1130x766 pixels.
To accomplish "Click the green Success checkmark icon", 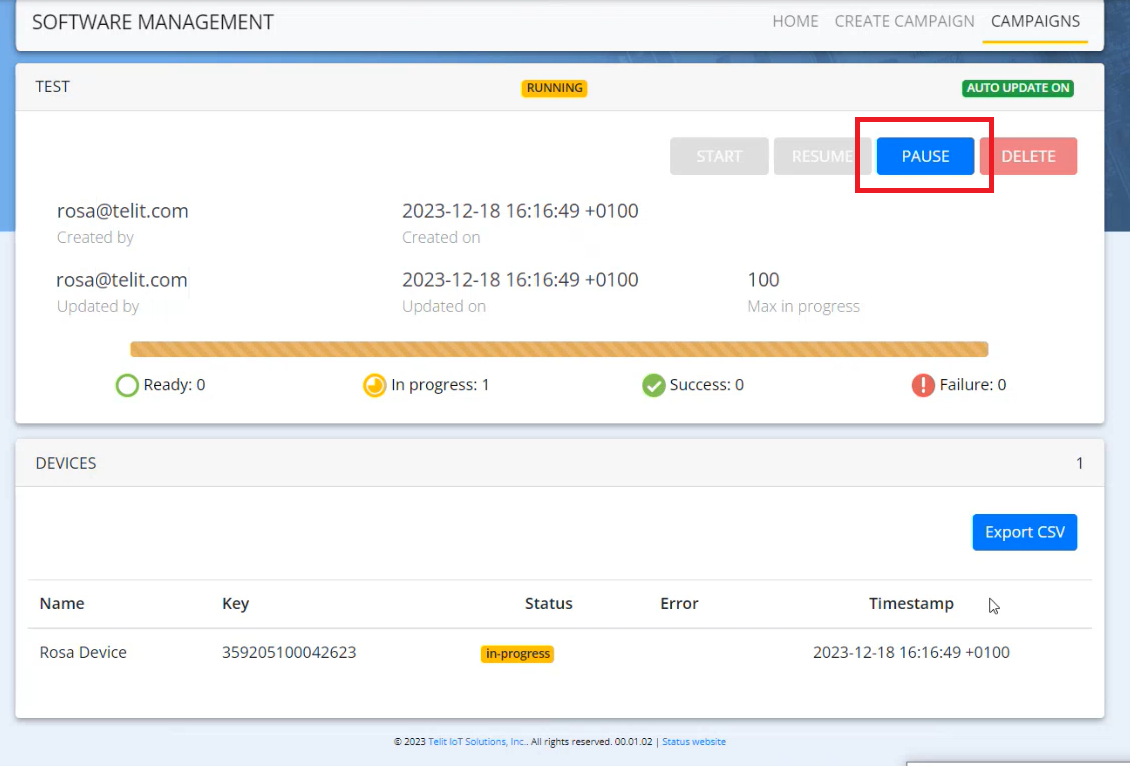I will point(653,385).
